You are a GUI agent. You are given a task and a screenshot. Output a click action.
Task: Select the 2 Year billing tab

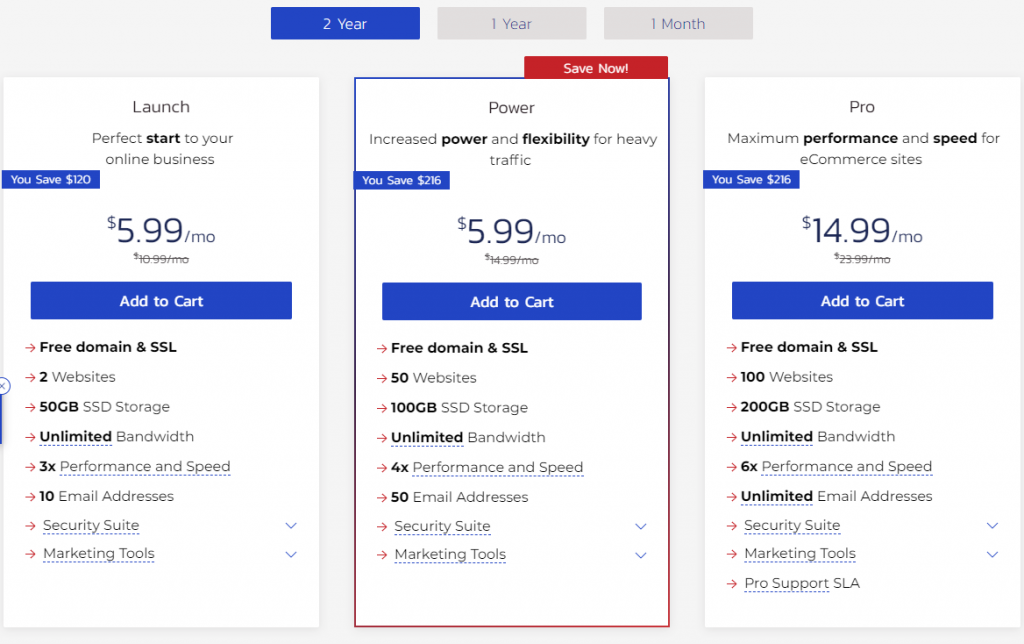345,24
